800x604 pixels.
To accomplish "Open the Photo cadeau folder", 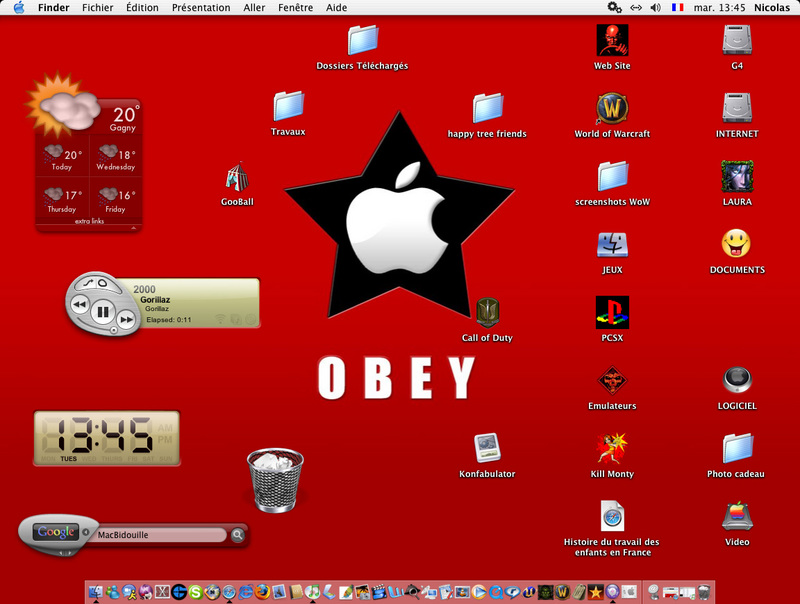I will pos(737,448).
